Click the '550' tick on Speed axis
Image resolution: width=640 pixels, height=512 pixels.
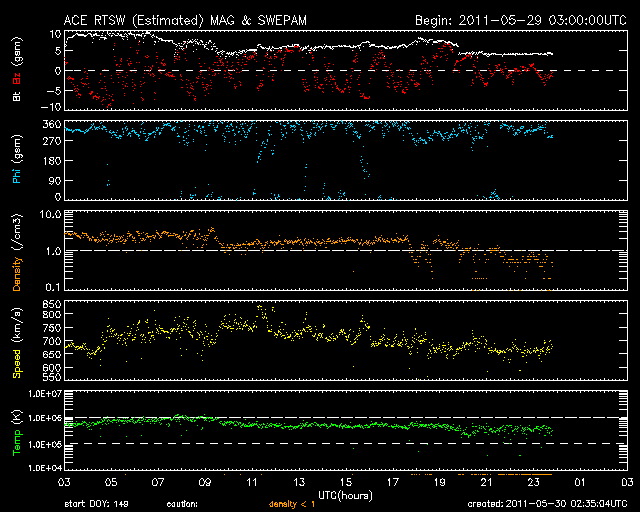click(52, 378)
